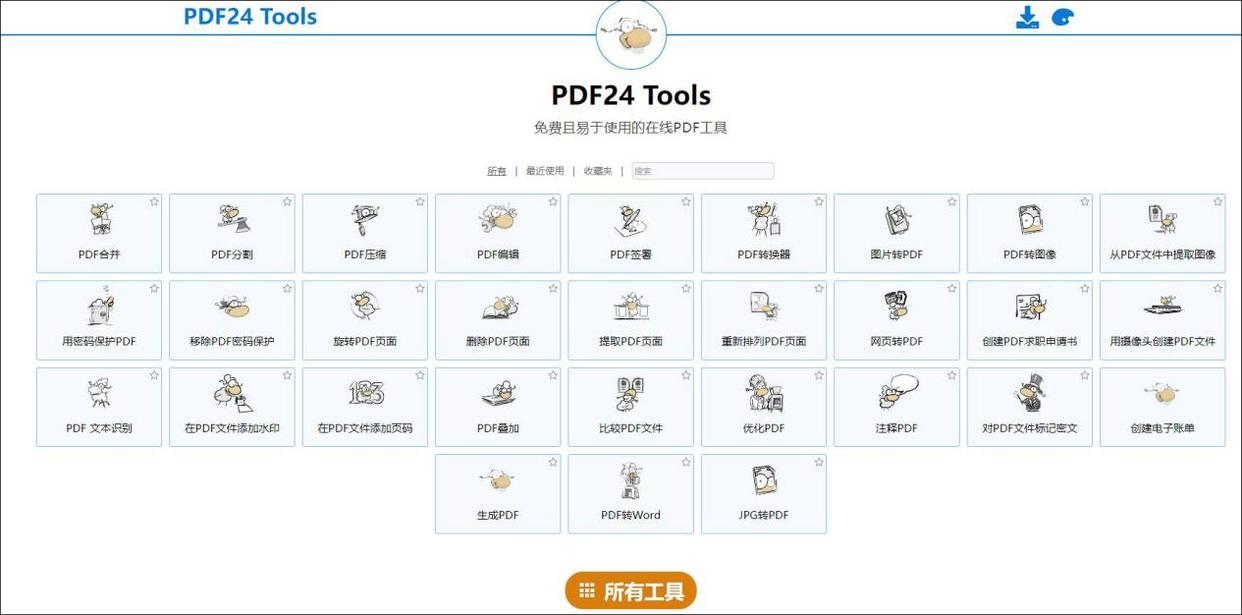This screenshot has height=615, width=1242.
Task: Mark 删除PDF页面 as favorite with star
Action: point(553,289)
